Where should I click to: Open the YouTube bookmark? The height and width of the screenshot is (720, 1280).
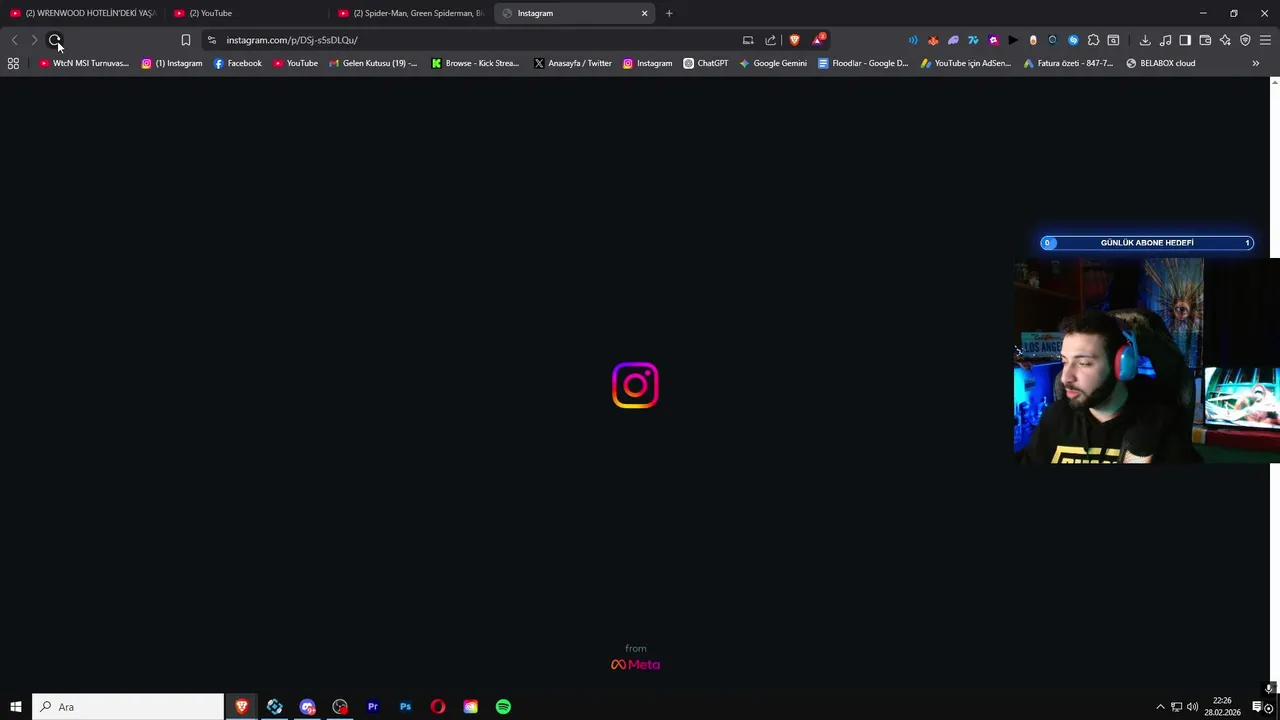[x=296, y=63]
